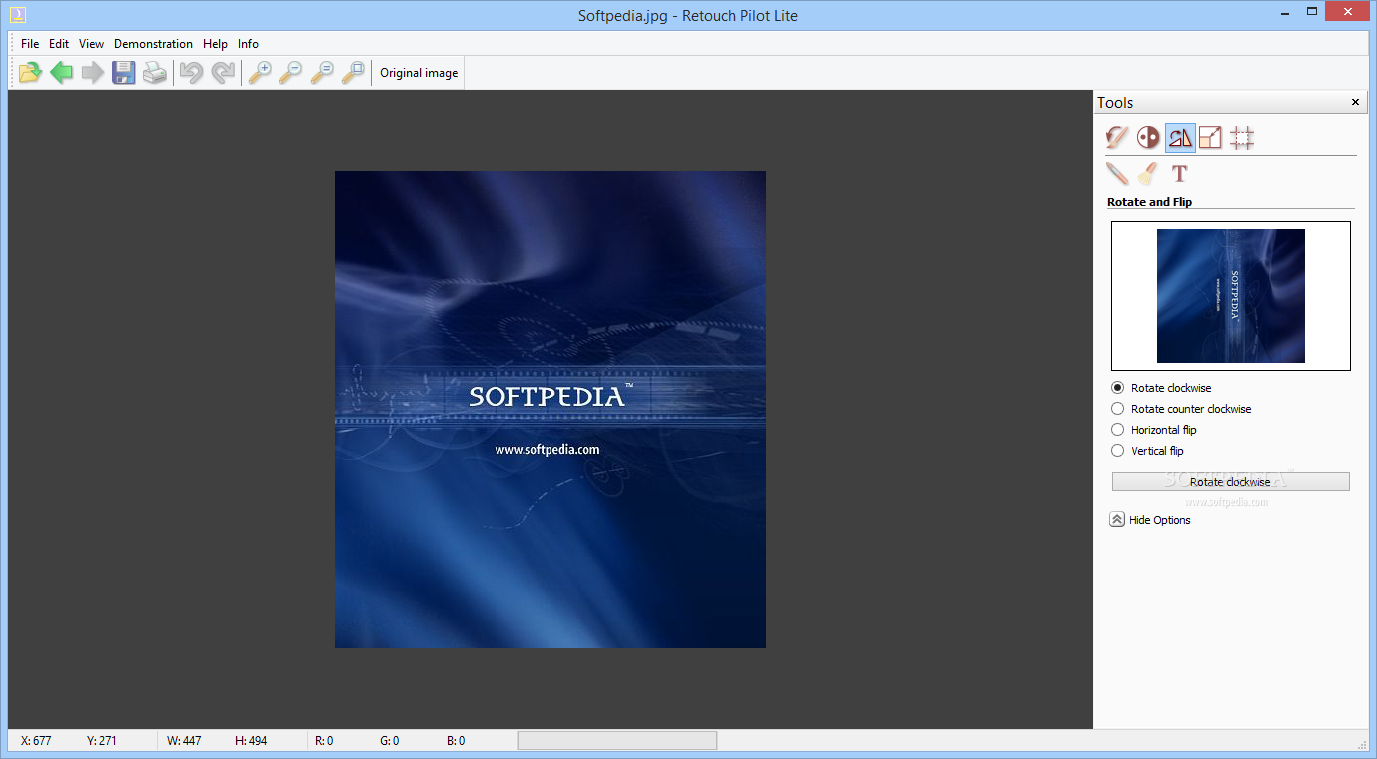The width and height of the screenshot is (1377, 759).
Task: Click the 'Tools' panel title
Action: pyautogui.click(x=1115, y=103)
